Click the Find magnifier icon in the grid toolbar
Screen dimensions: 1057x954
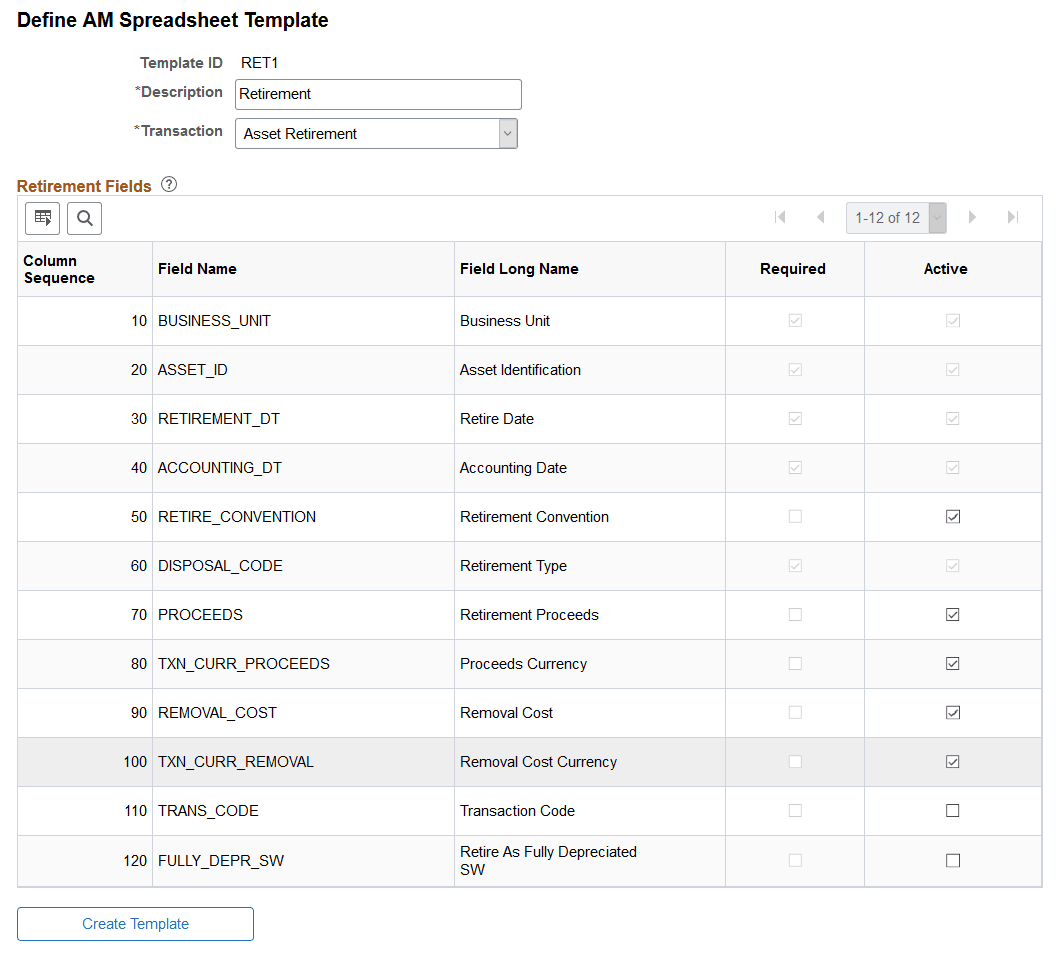click(84, 218)
